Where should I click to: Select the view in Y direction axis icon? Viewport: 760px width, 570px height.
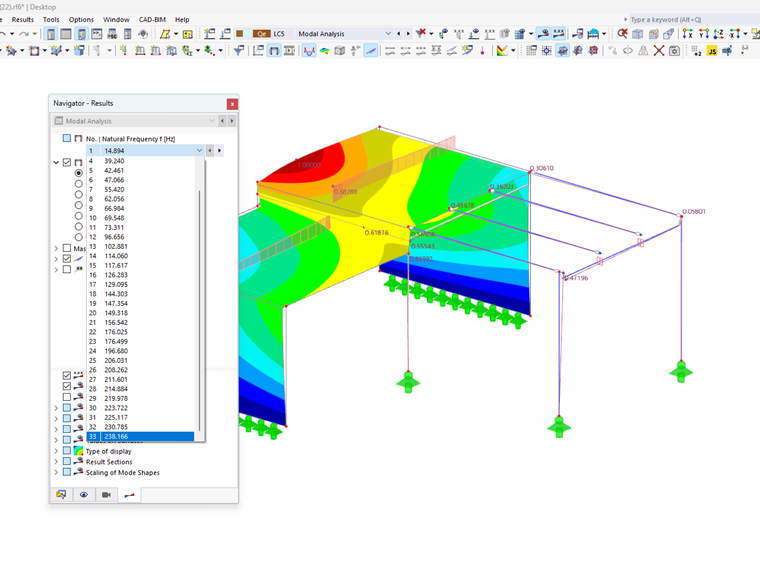[703, 33]
